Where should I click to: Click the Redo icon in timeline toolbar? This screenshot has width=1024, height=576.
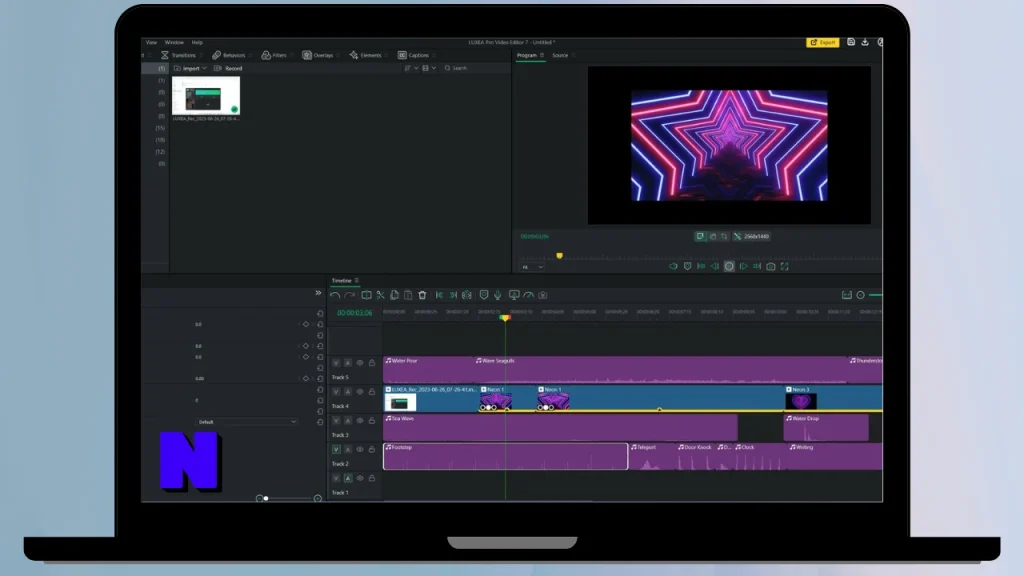(x=350, y=295)
